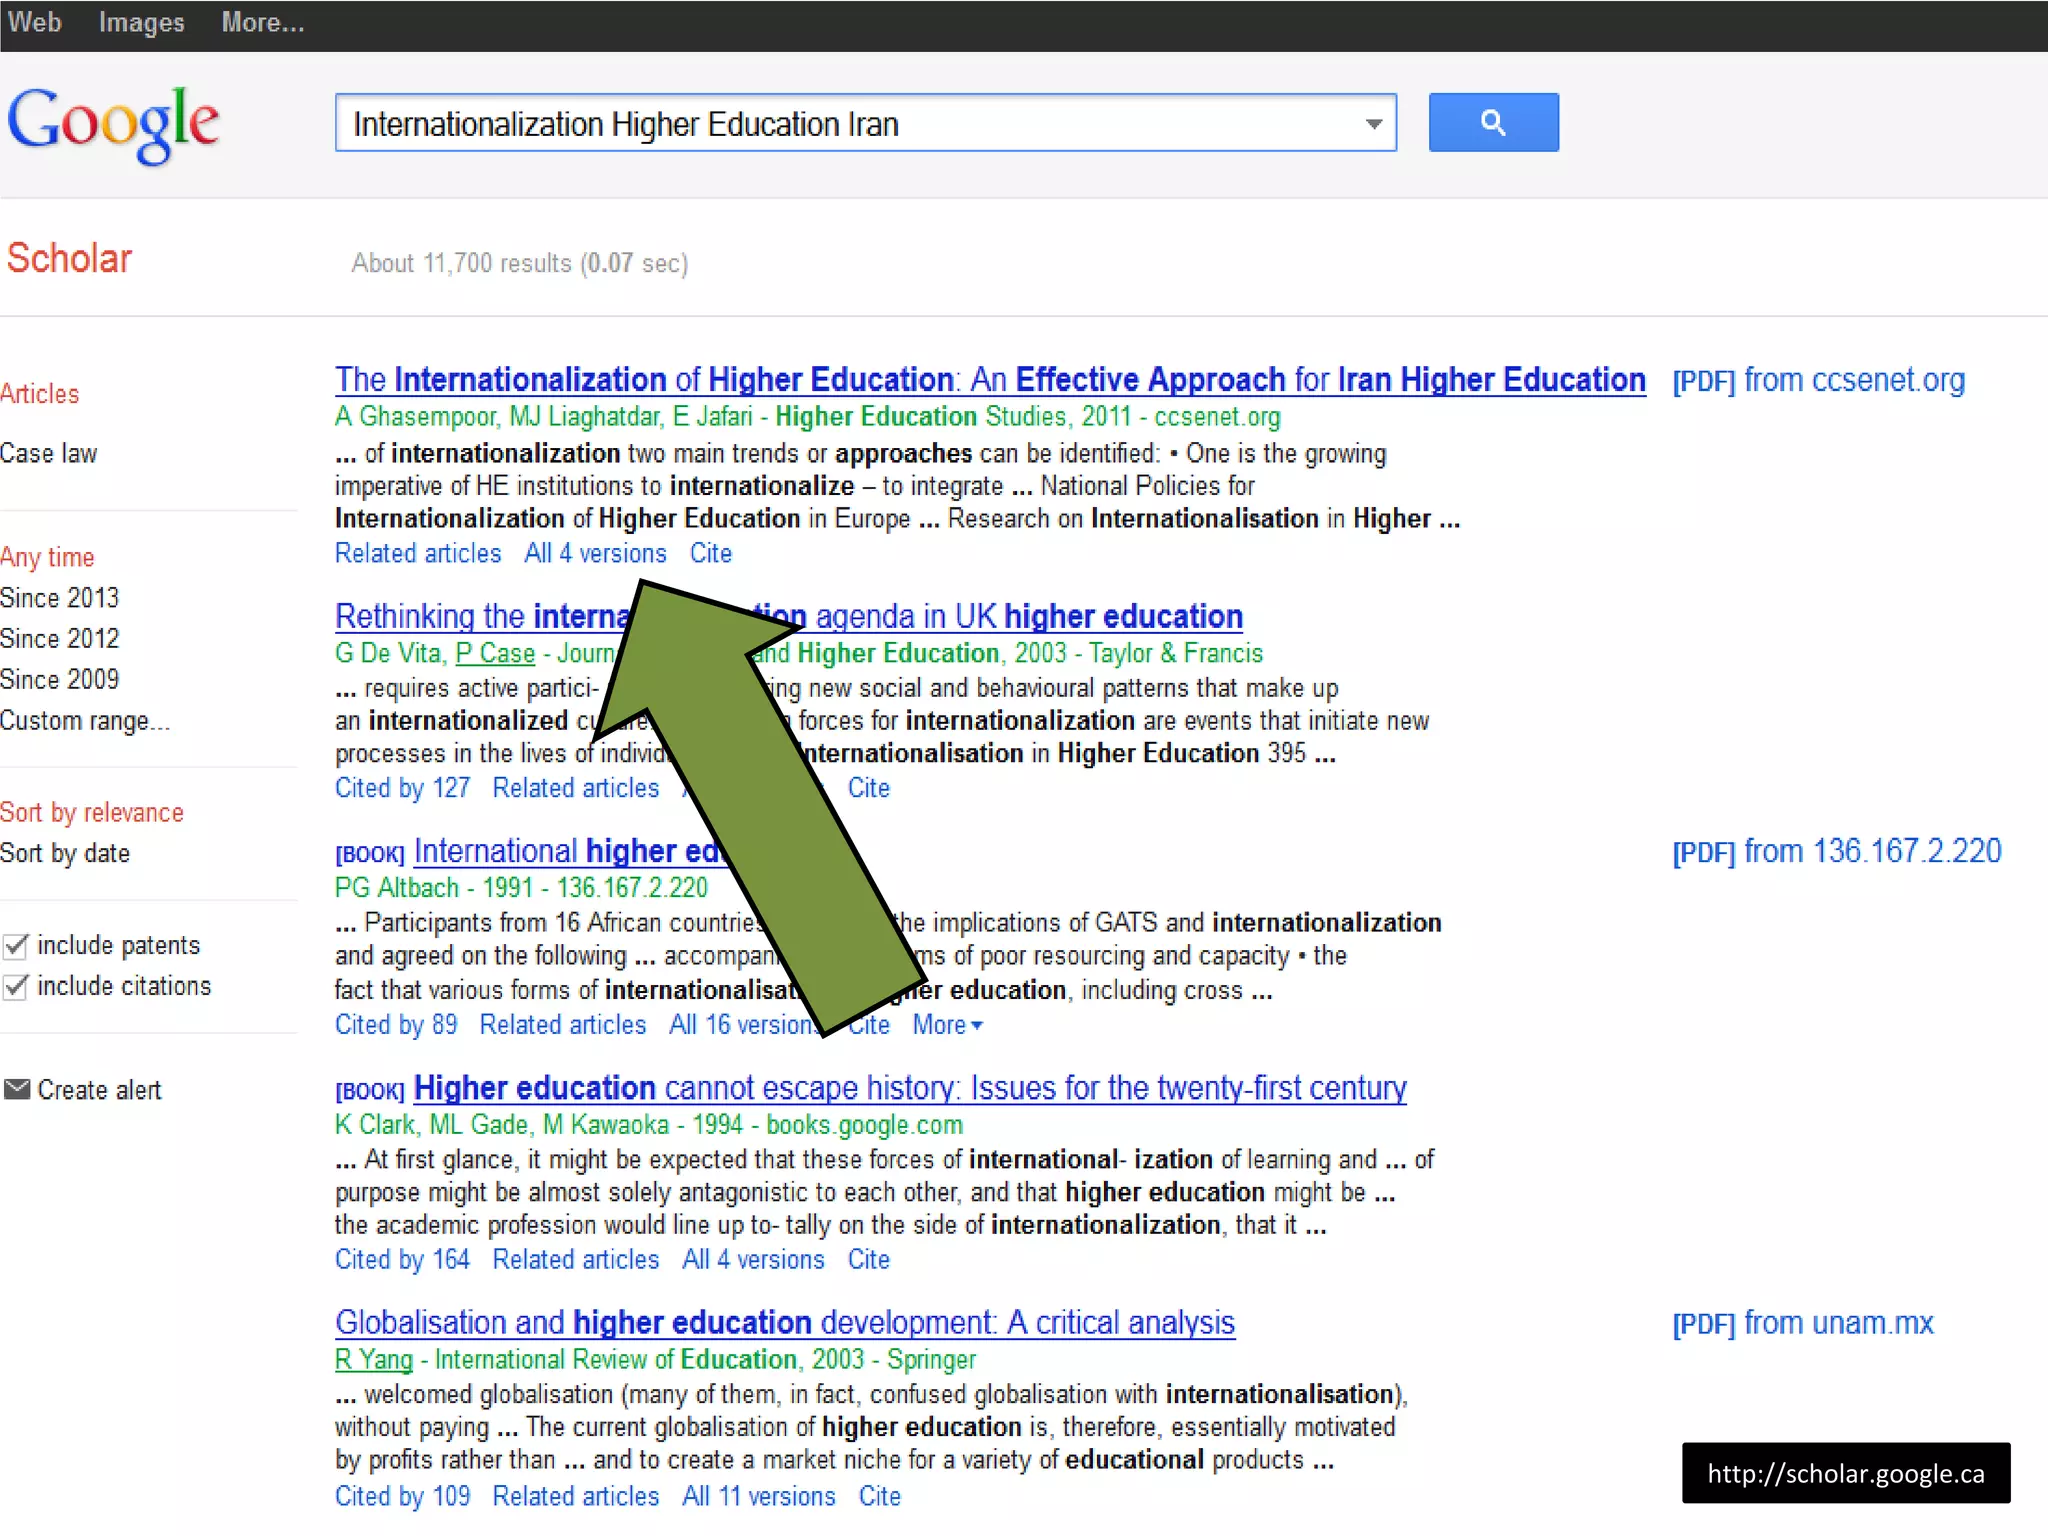Toggle the include citations checkbox
Image resolution: width=2048 pixels, height=1536 pixels.
[x=15, y=986]
